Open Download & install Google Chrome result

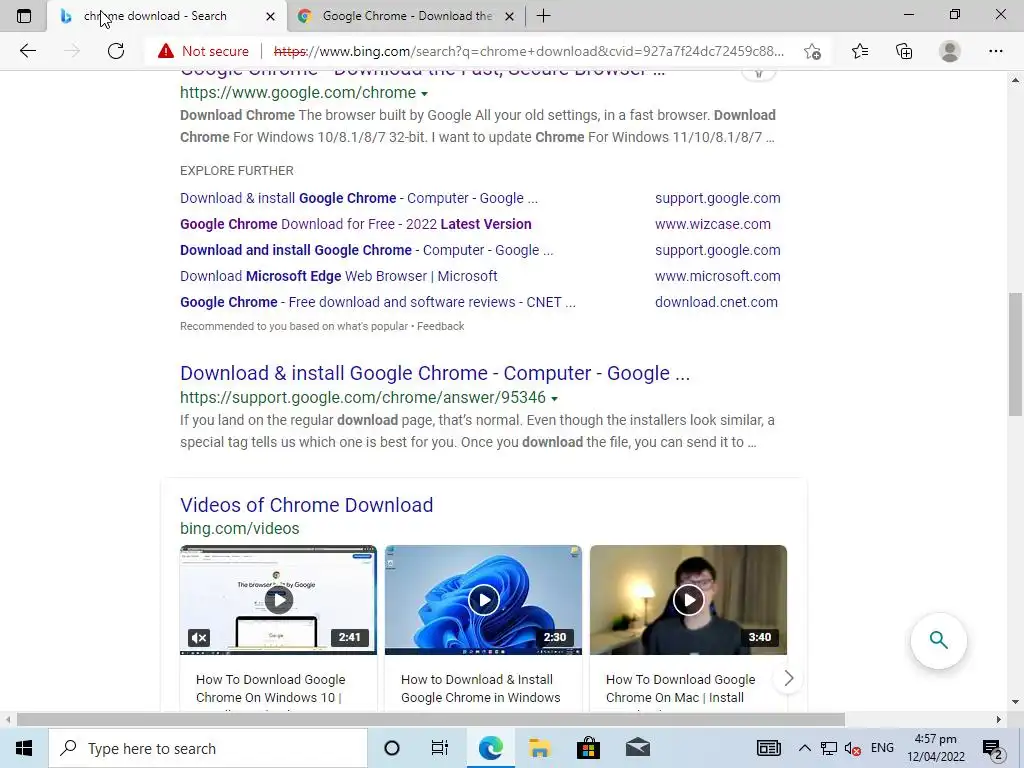tap(435, 373)
